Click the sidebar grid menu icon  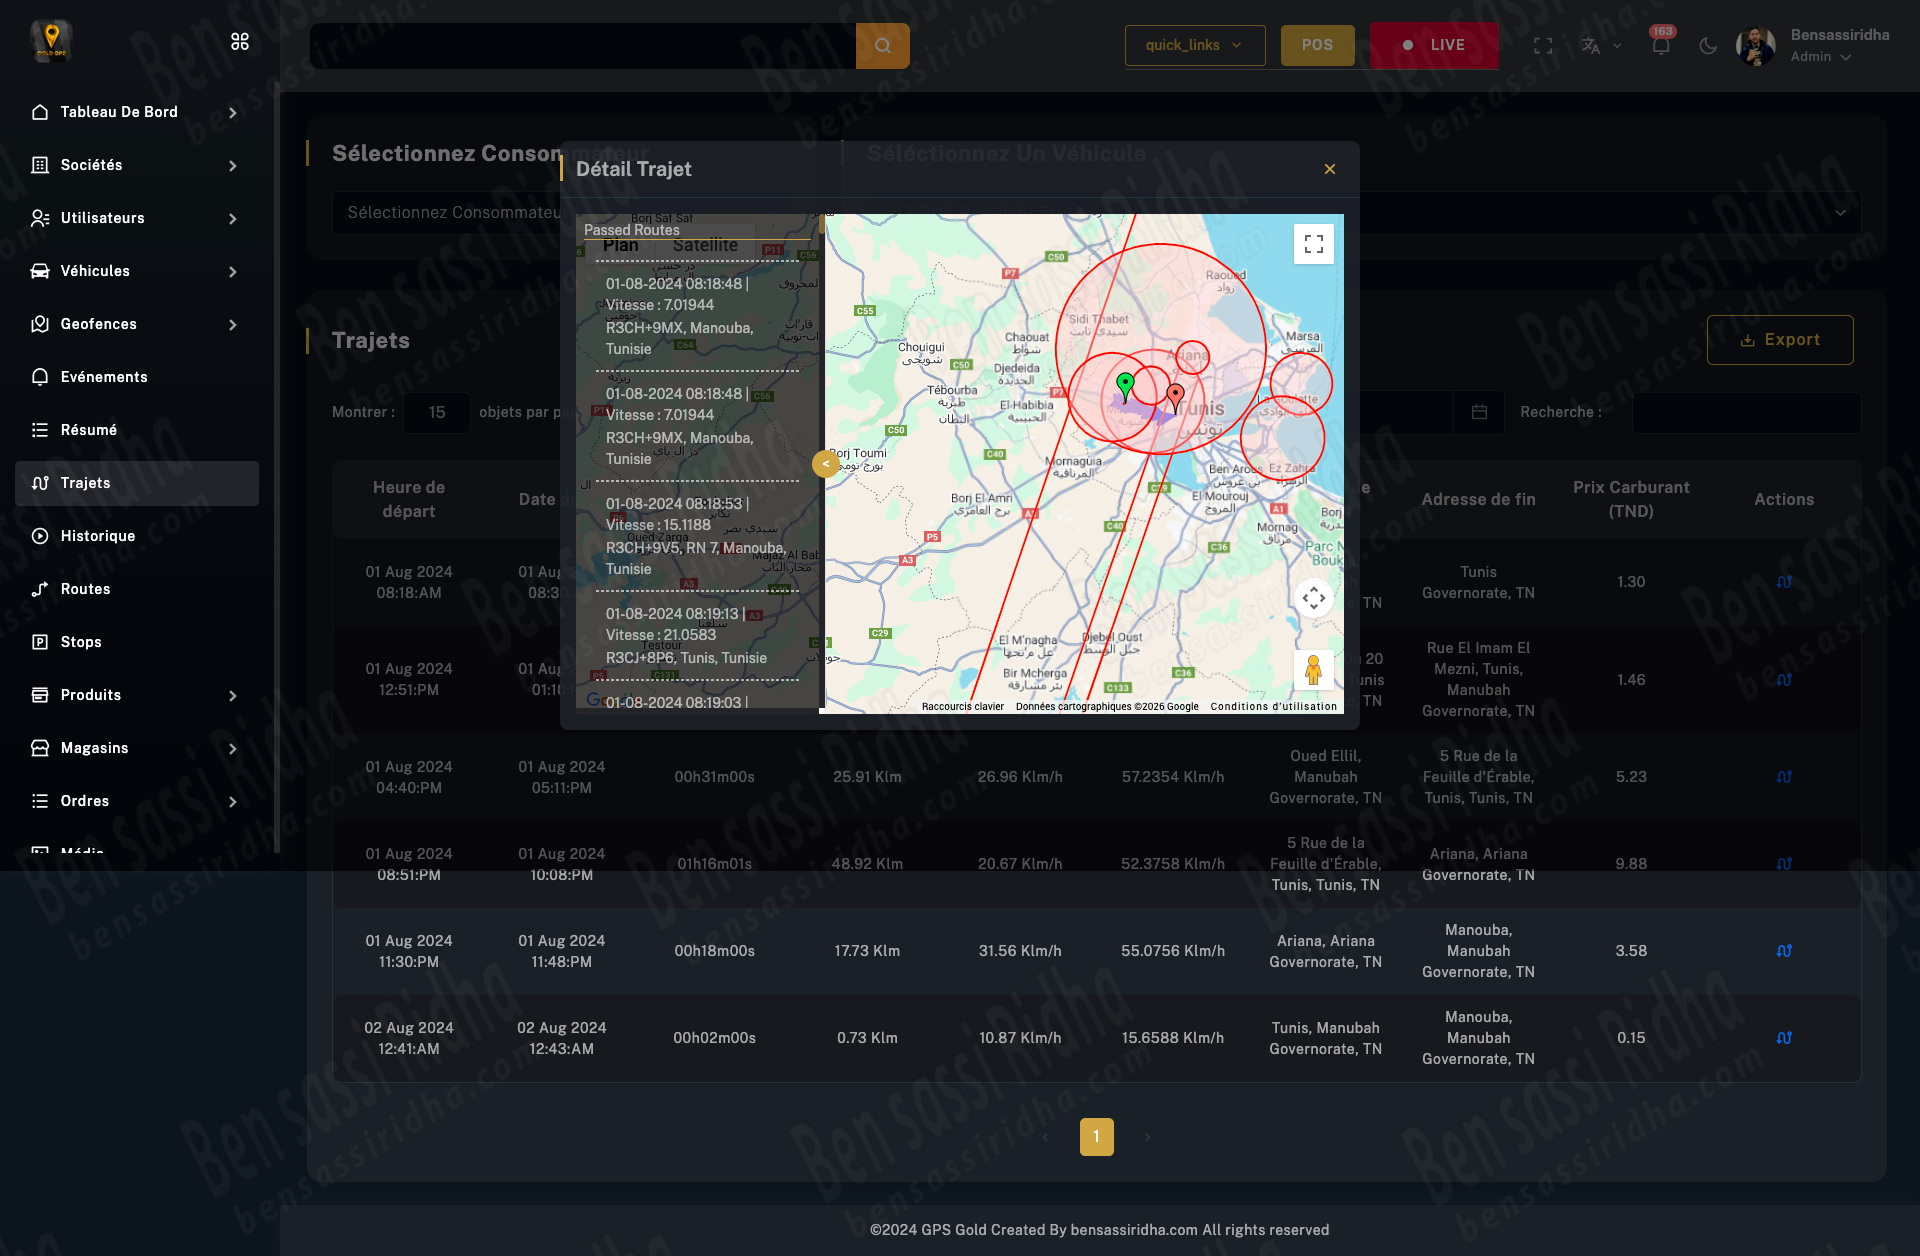click(240, 41)
